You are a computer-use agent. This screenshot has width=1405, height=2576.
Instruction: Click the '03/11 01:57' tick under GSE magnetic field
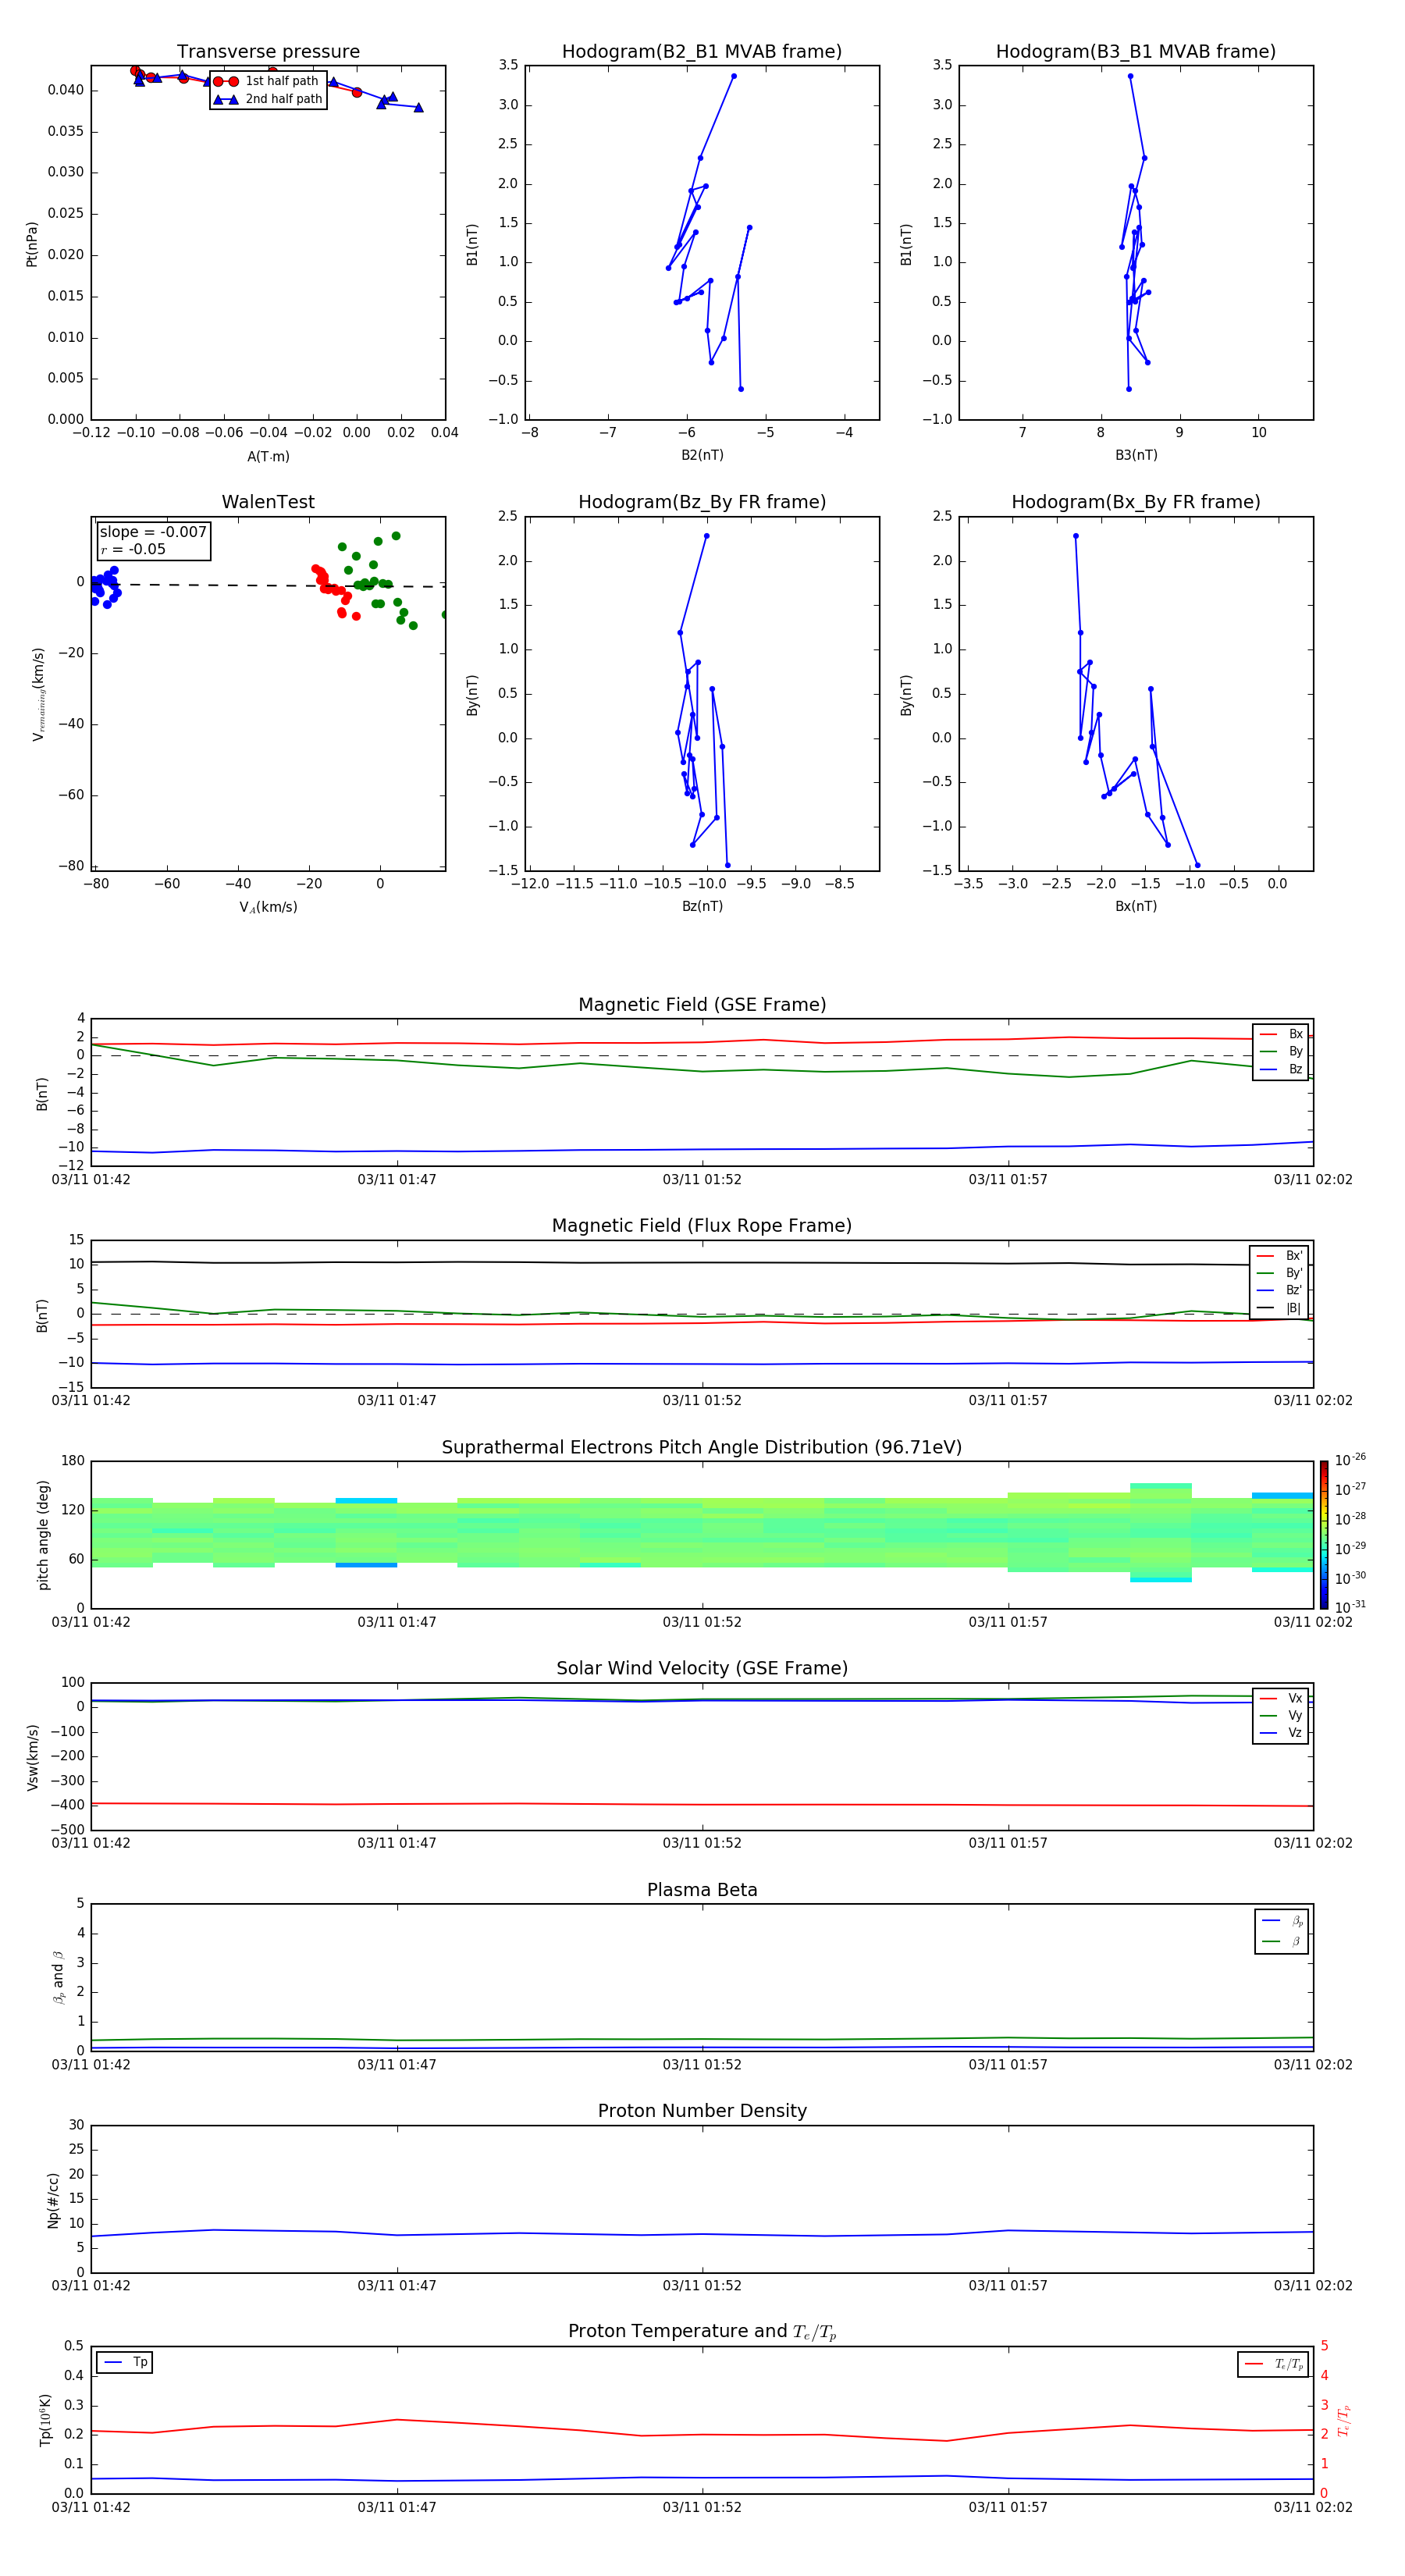[x=1008, y=1180]
